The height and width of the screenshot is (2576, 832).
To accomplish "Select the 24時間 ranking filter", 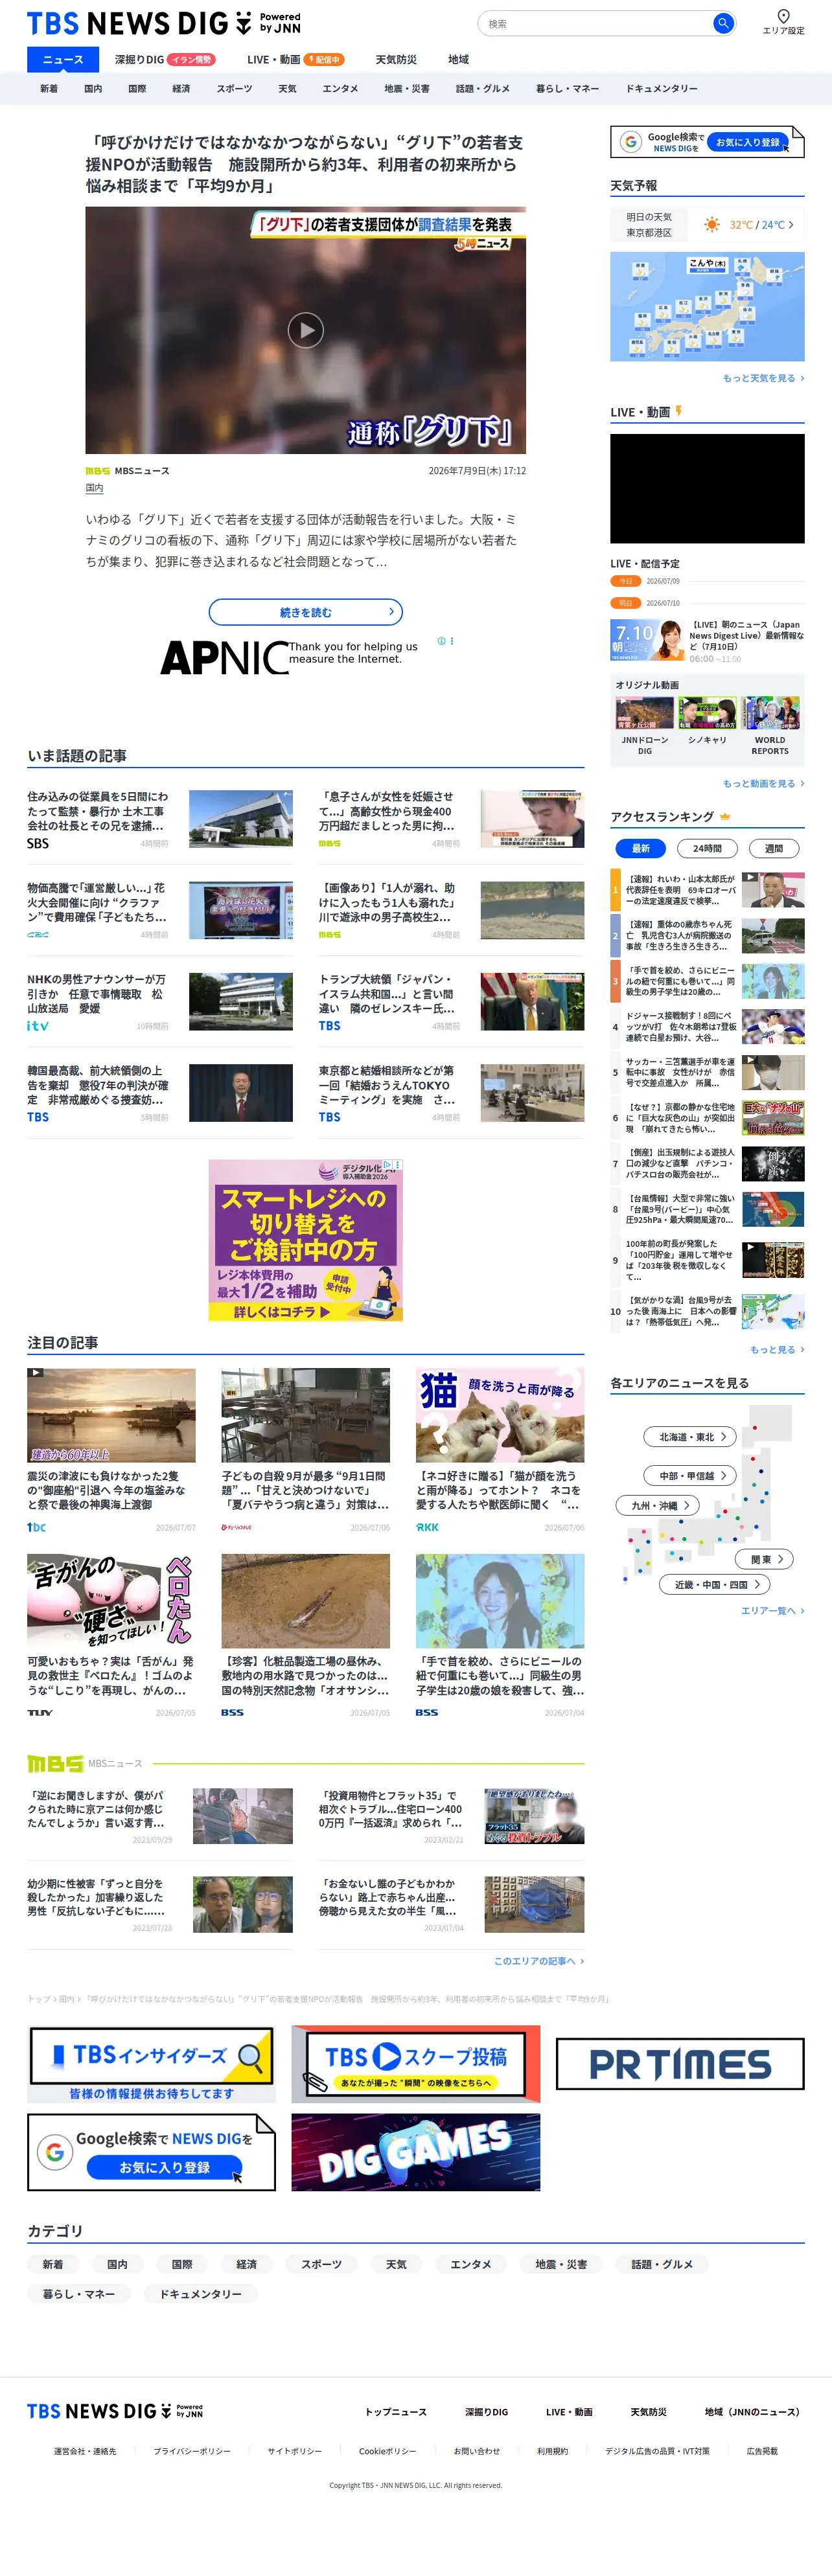I will coord(707,848).
